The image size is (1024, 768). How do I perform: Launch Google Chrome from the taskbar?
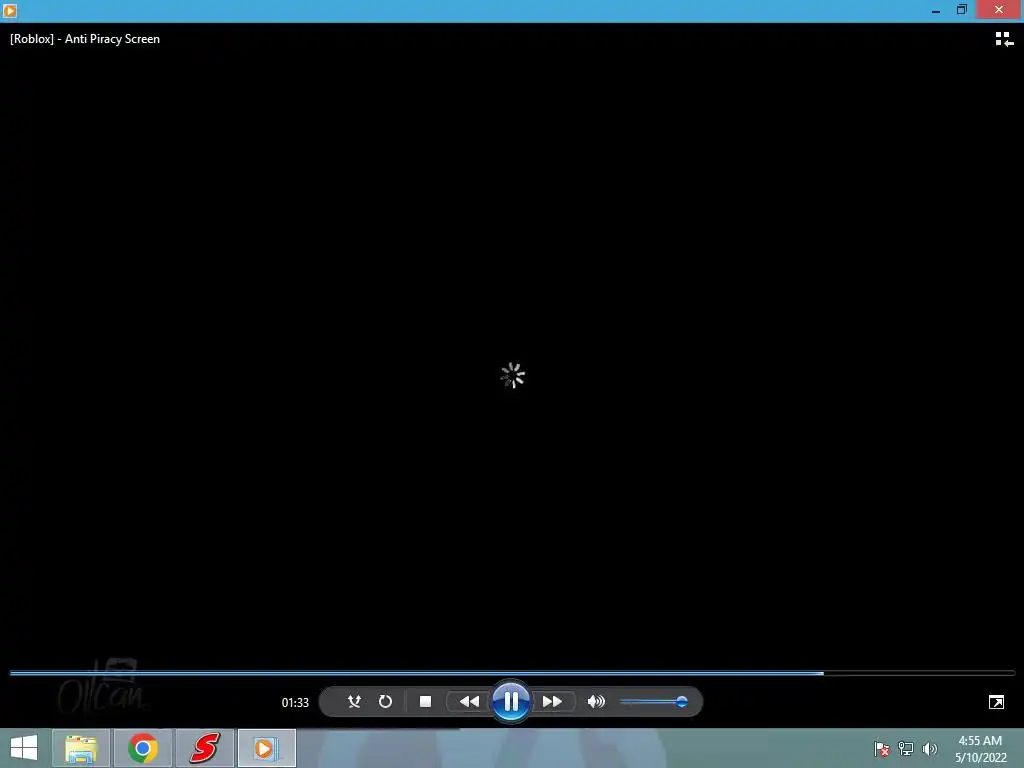pyautogui.click(x=142, y=748)
